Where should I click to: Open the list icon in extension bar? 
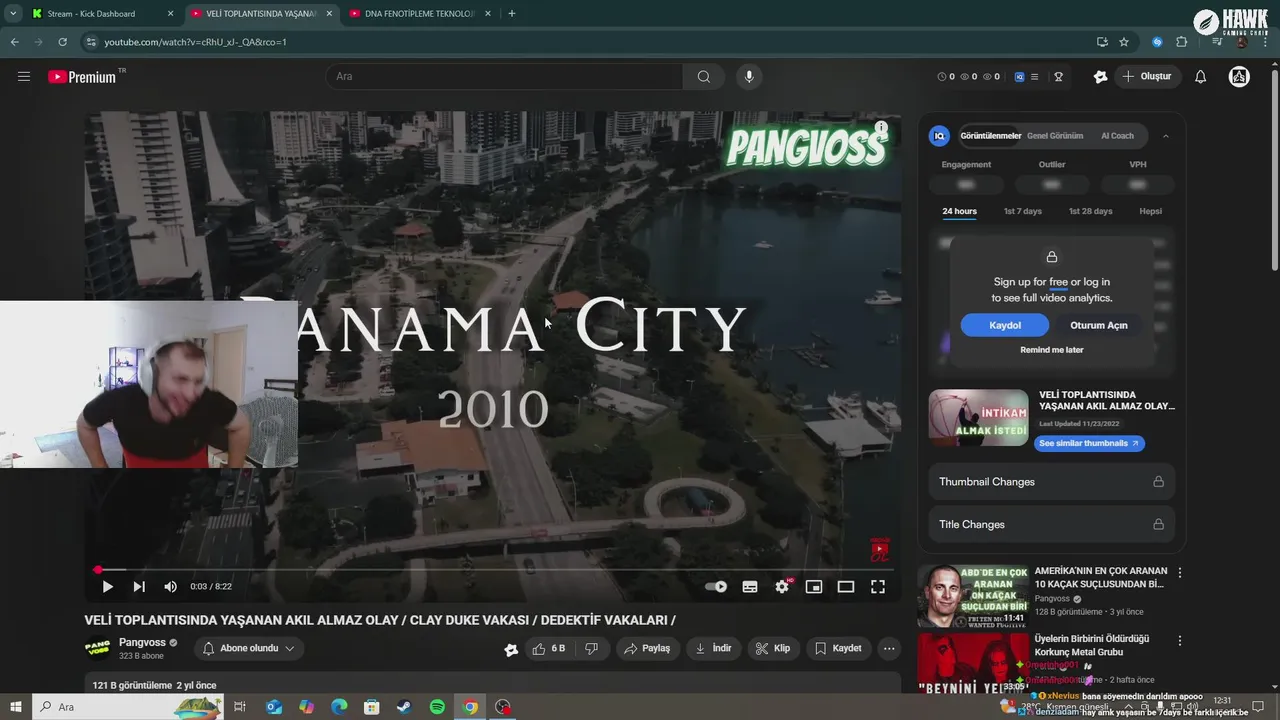point(1034,77)
